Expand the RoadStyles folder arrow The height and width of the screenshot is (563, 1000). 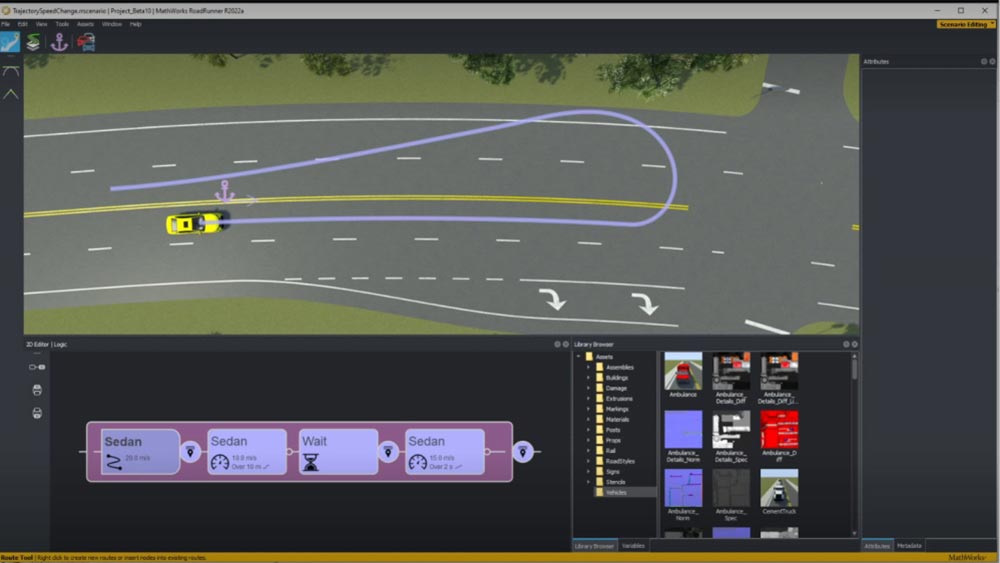point(589,461)
